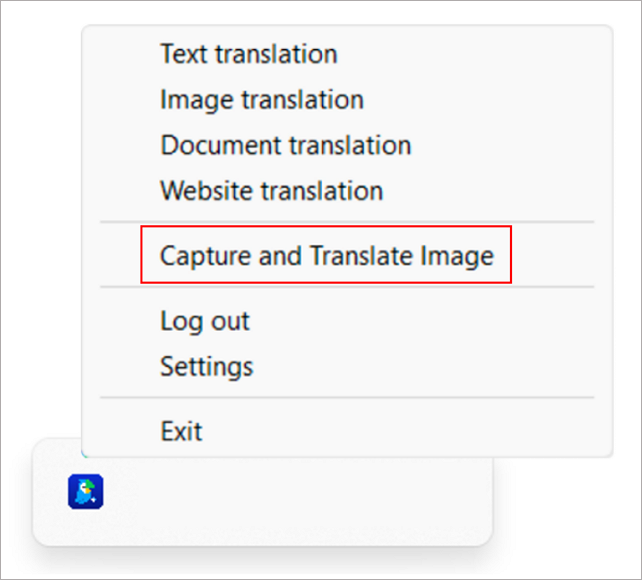Click the Website translation entry
The image size is (642, 580).
(x=271, y=190)
